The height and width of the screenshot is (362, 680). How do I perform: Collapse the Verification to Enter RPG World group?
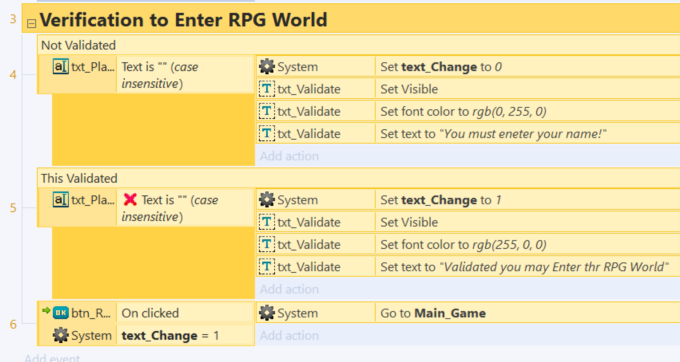coord(31,24)
